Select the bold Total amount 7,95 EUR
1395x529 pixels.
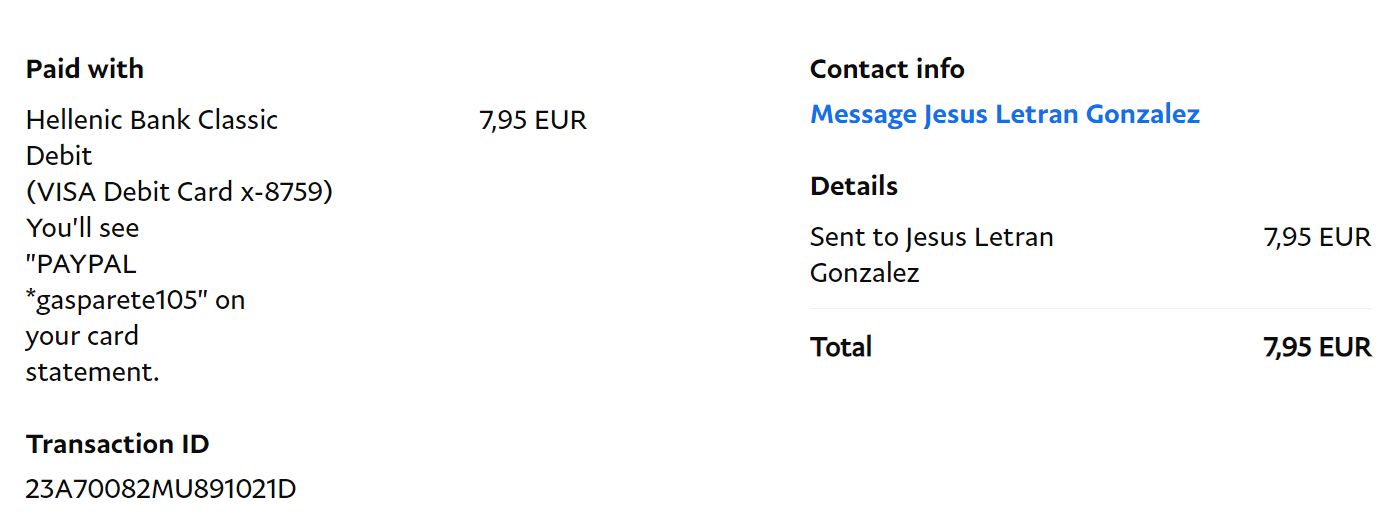[1317, 347]
